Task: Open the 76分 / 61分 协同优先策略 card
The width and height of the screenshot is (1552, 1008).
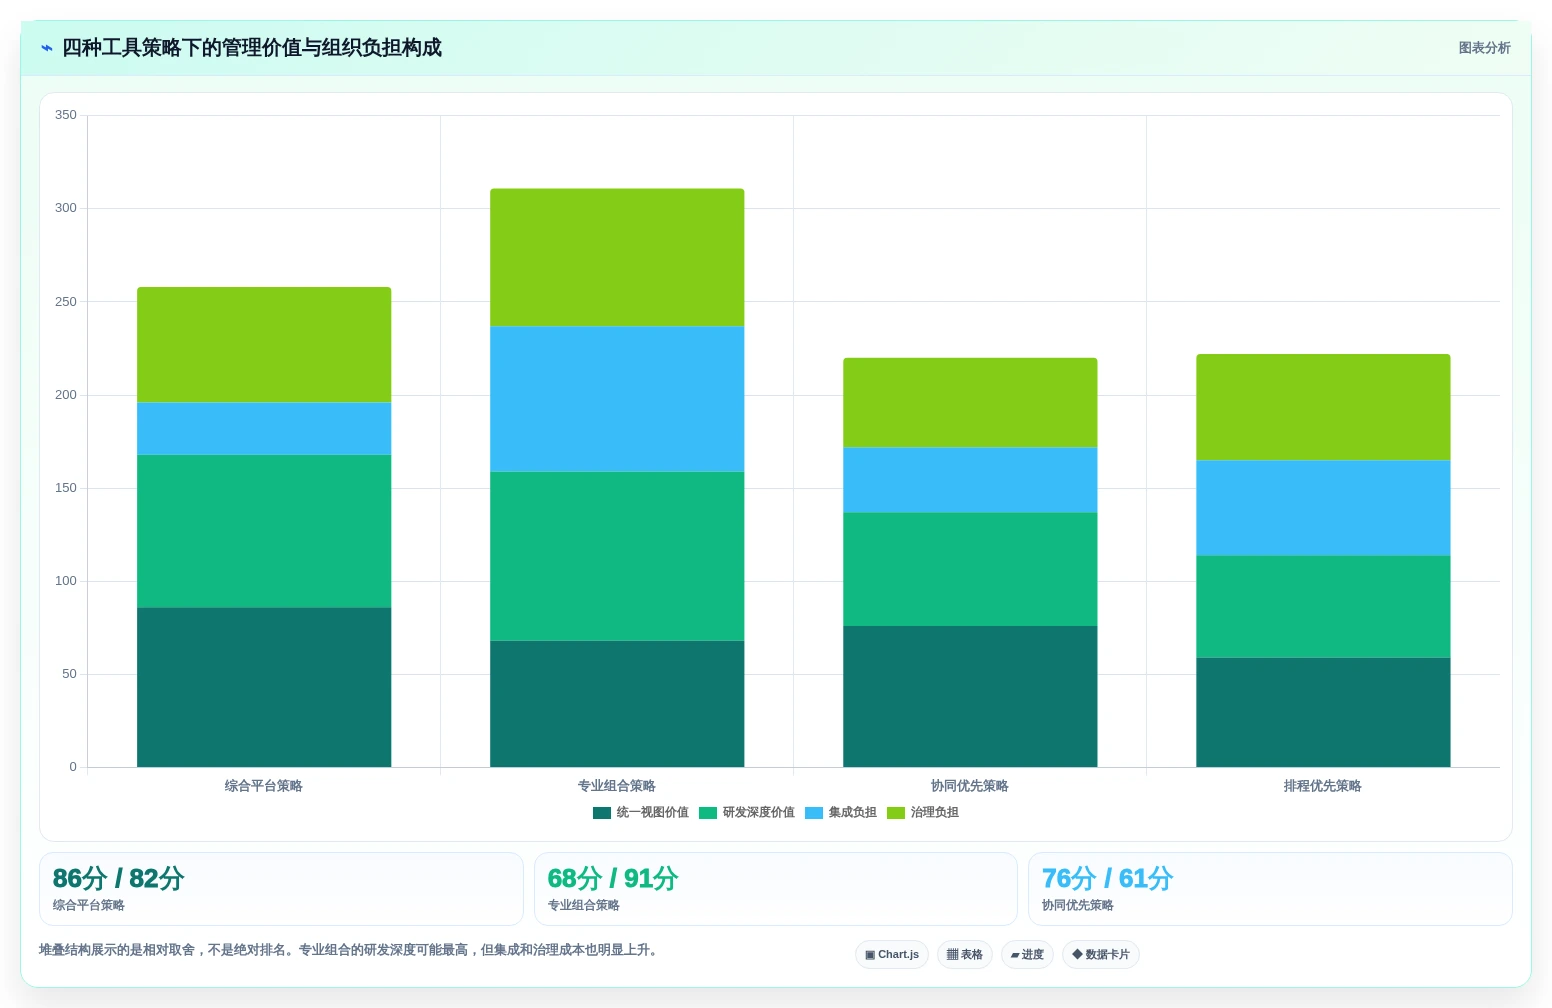Action: click(1270, 889)
